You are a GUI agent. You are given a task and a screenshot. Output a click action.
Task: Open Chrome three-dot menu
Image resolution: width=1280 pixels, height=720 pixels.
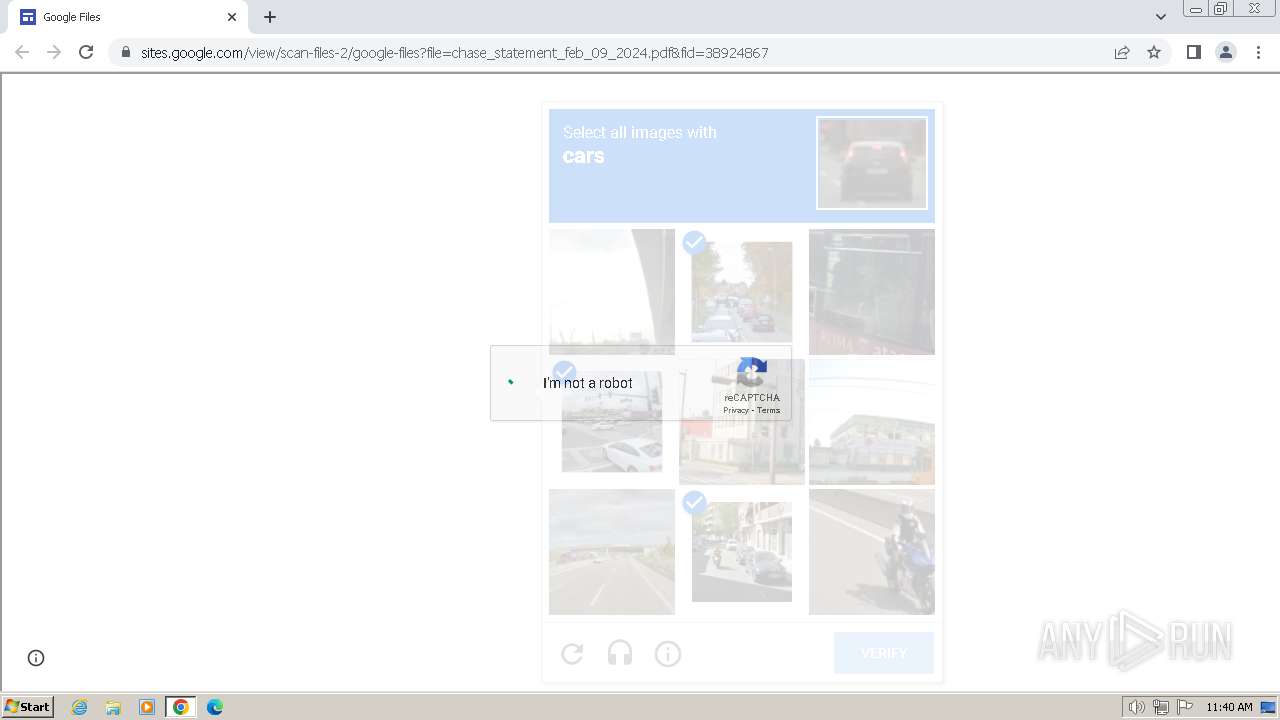point(1258,52)
